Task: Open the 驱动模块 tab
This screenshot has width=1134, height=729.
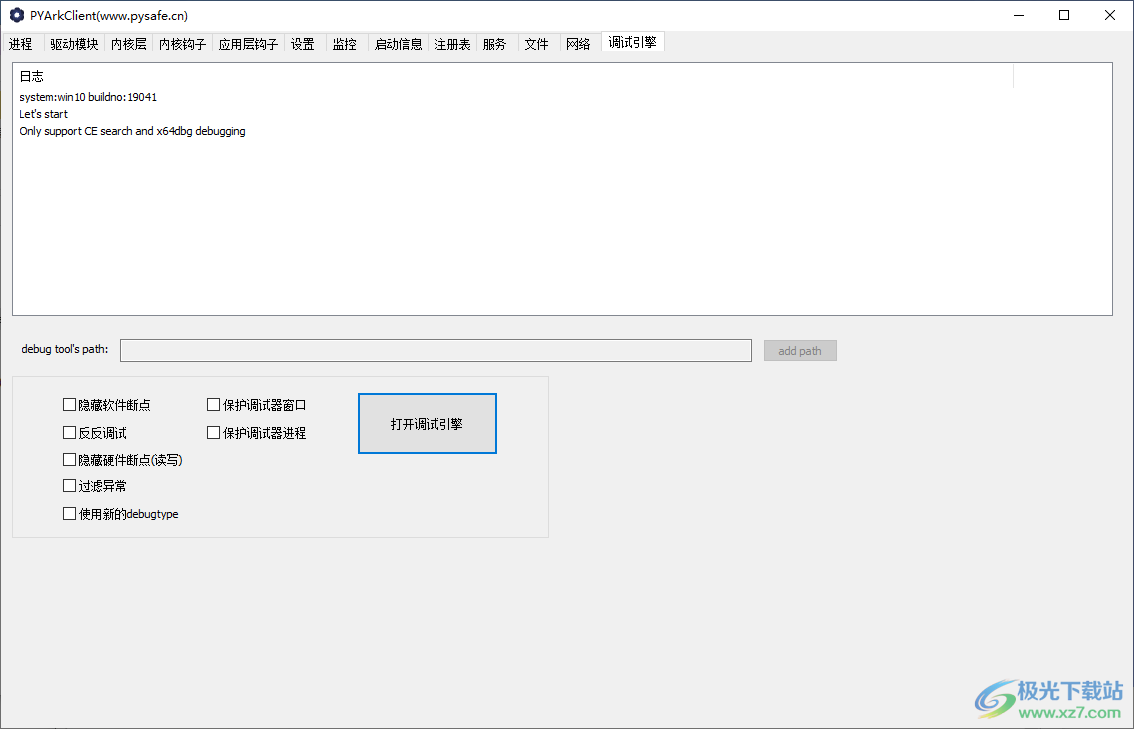Action: point(74,44)
